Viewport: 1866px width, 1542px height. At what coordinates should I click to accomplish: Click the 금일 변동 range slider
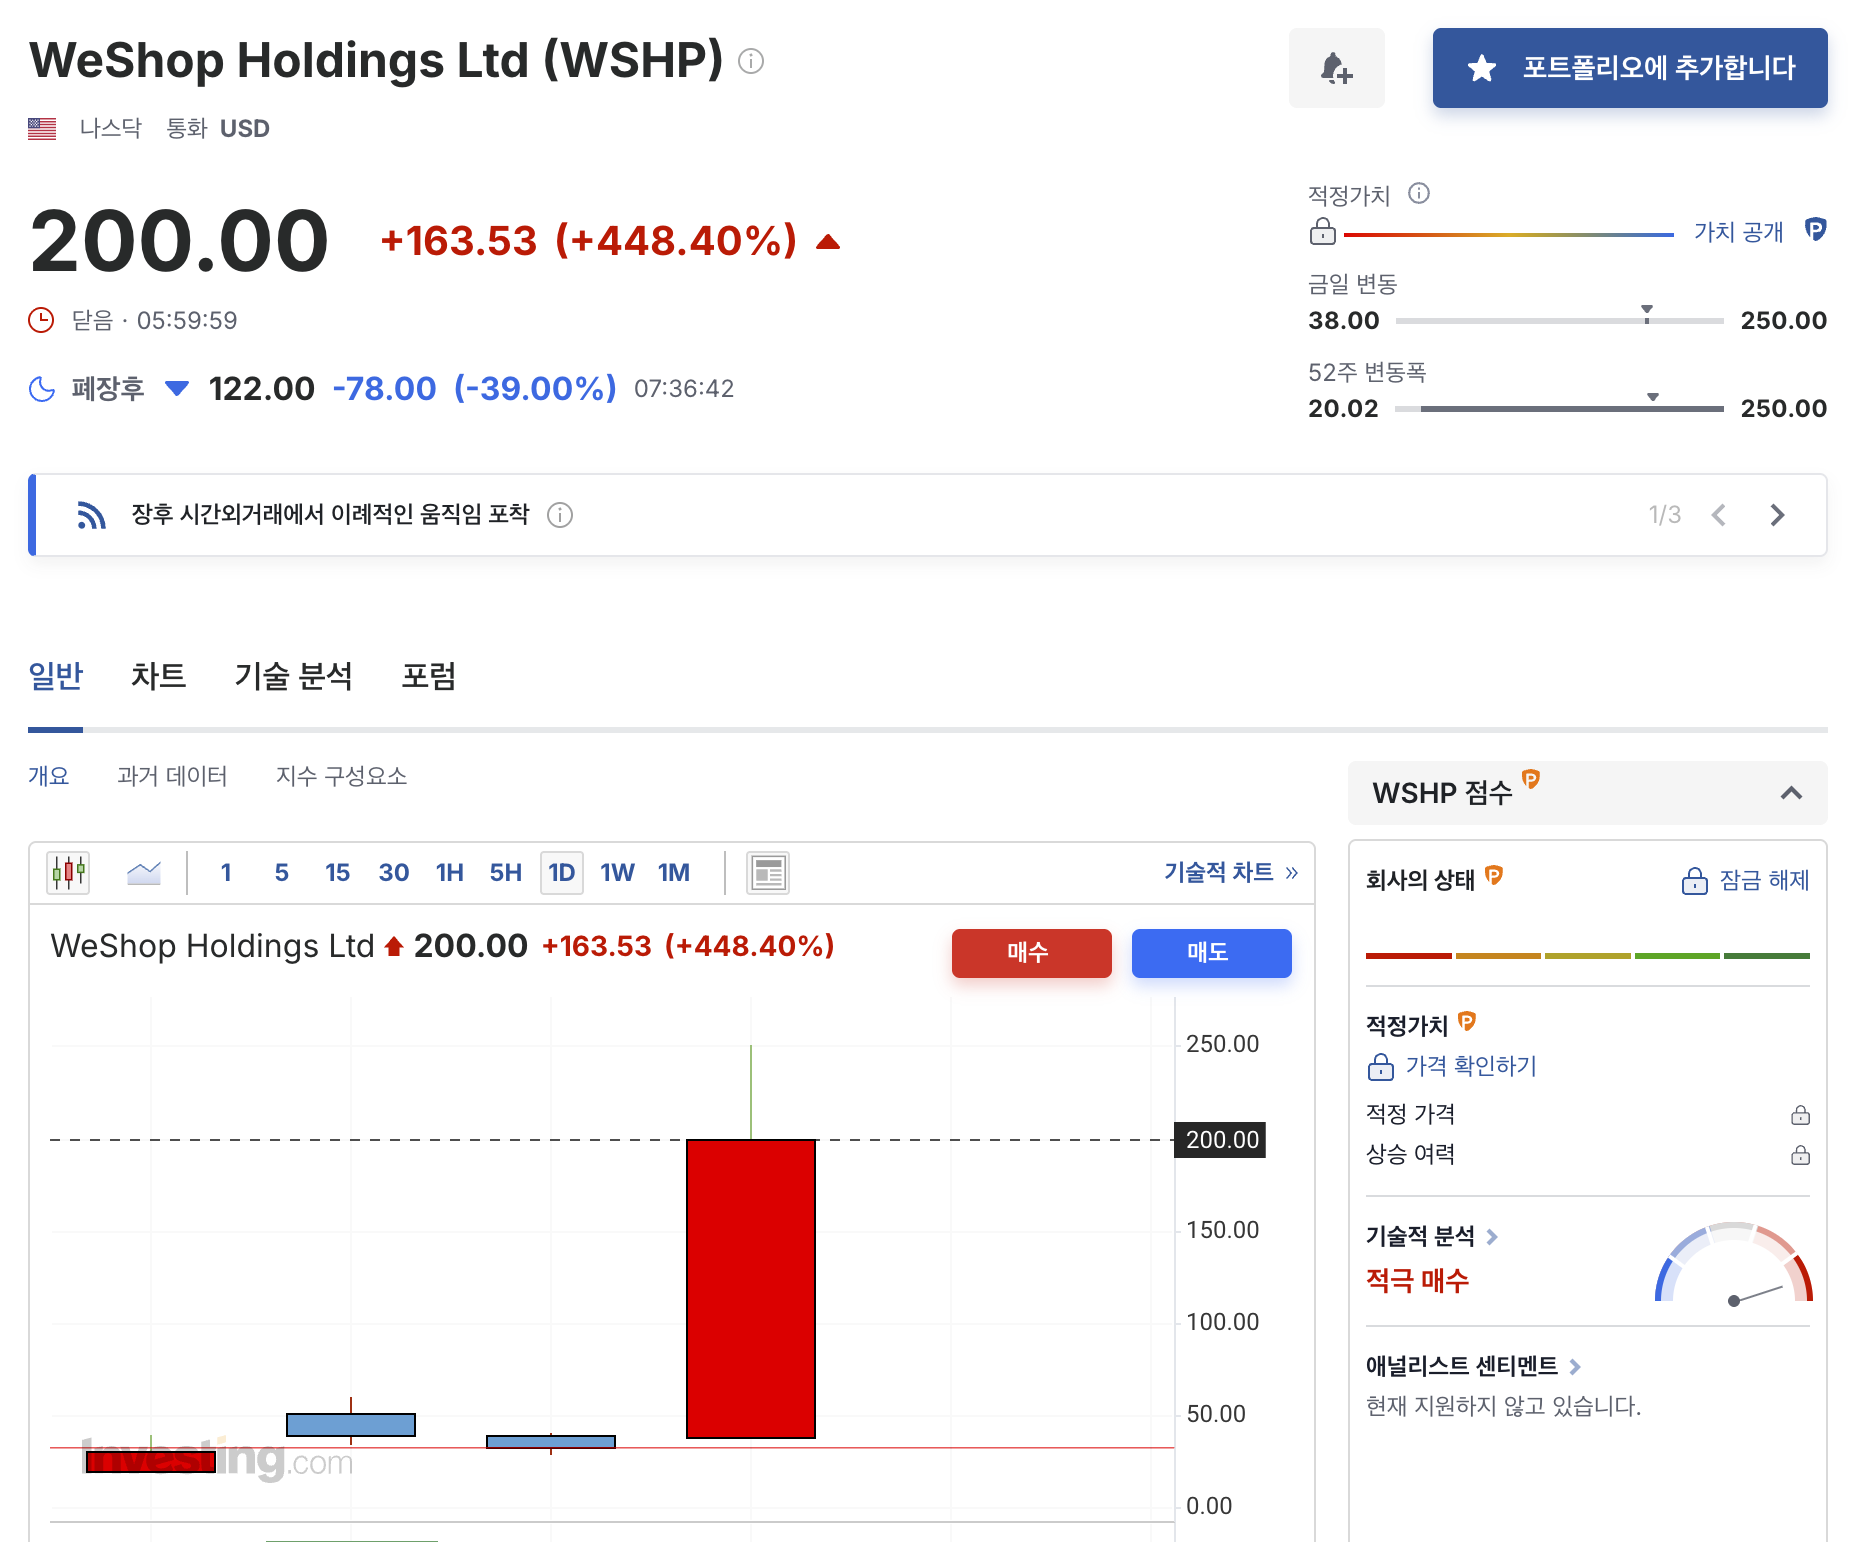(1559, 319)
